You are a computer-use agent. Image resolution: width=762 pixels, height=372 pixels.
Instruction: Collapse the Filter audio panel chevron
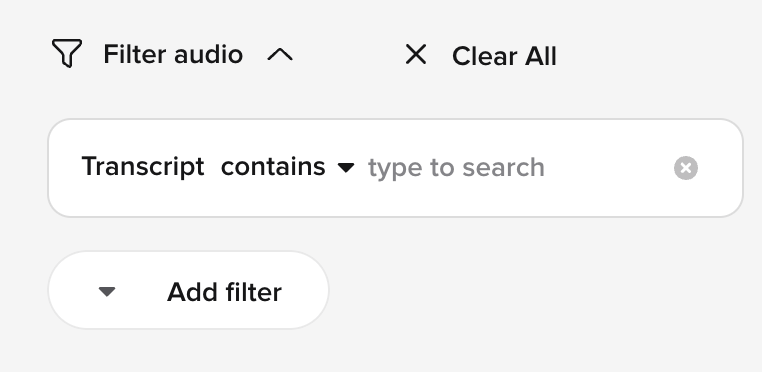[280, 54]
